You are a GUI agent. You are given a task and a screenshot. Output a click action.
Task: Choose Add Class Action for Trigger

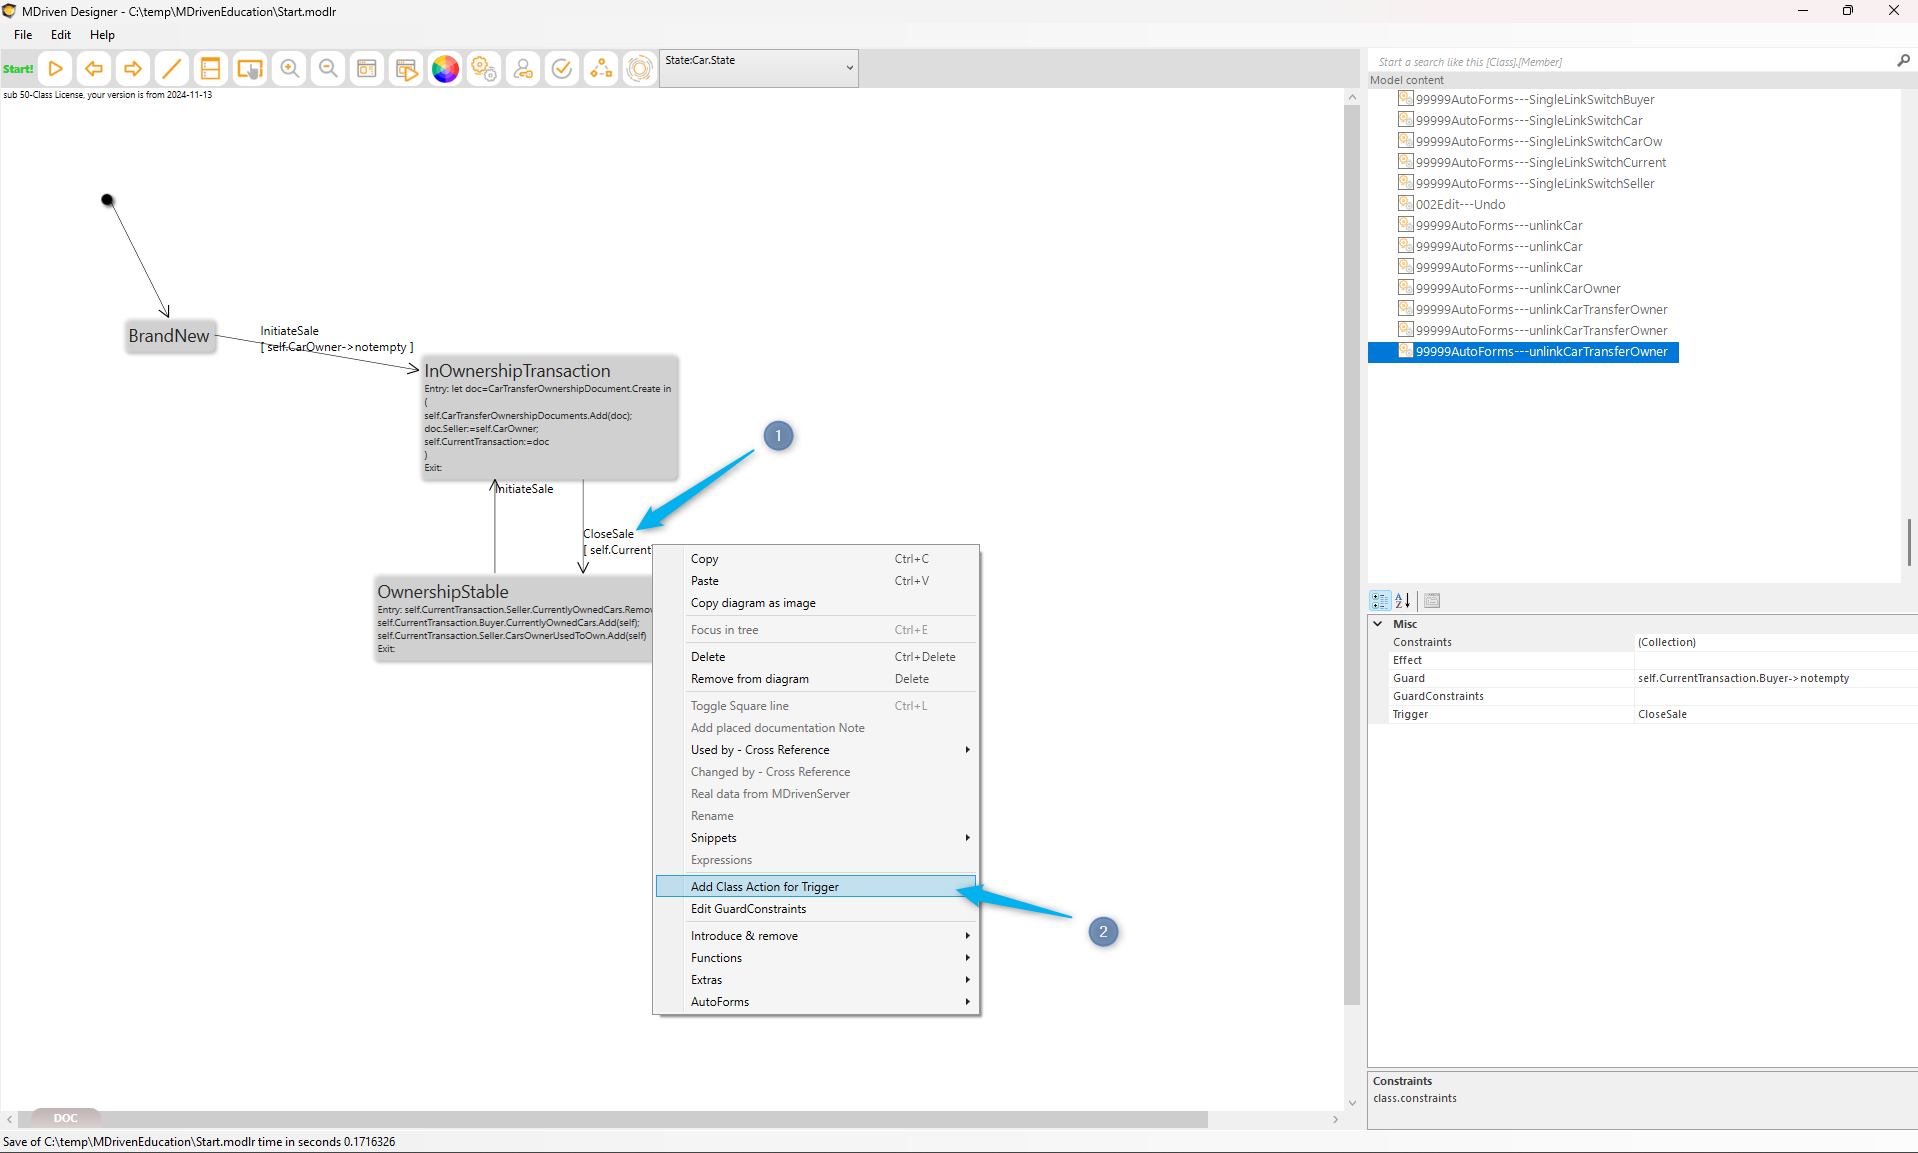765,887
